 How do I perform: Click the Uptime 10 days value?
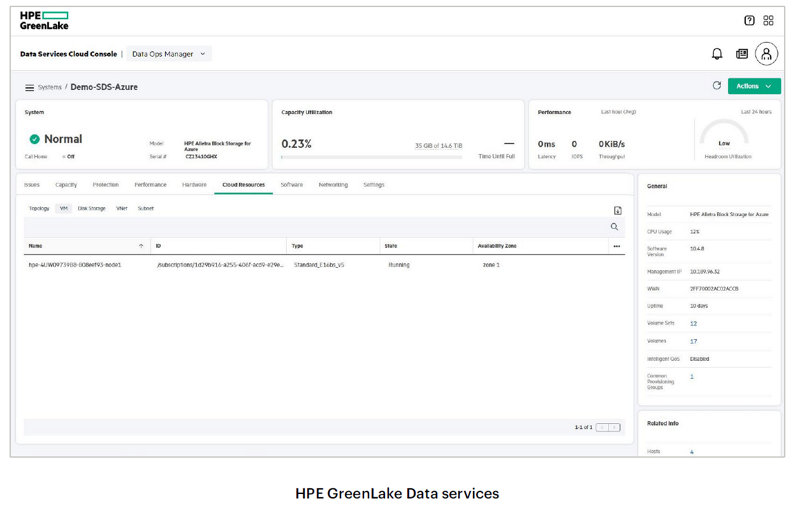(x=699, y=306)
